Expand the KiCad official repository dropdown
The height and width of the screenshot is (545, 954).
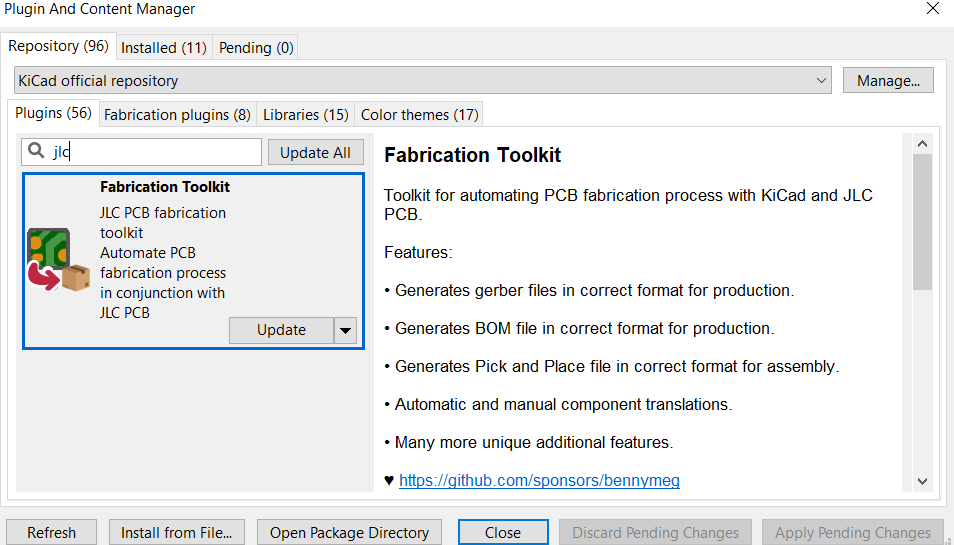coord(423,80)
